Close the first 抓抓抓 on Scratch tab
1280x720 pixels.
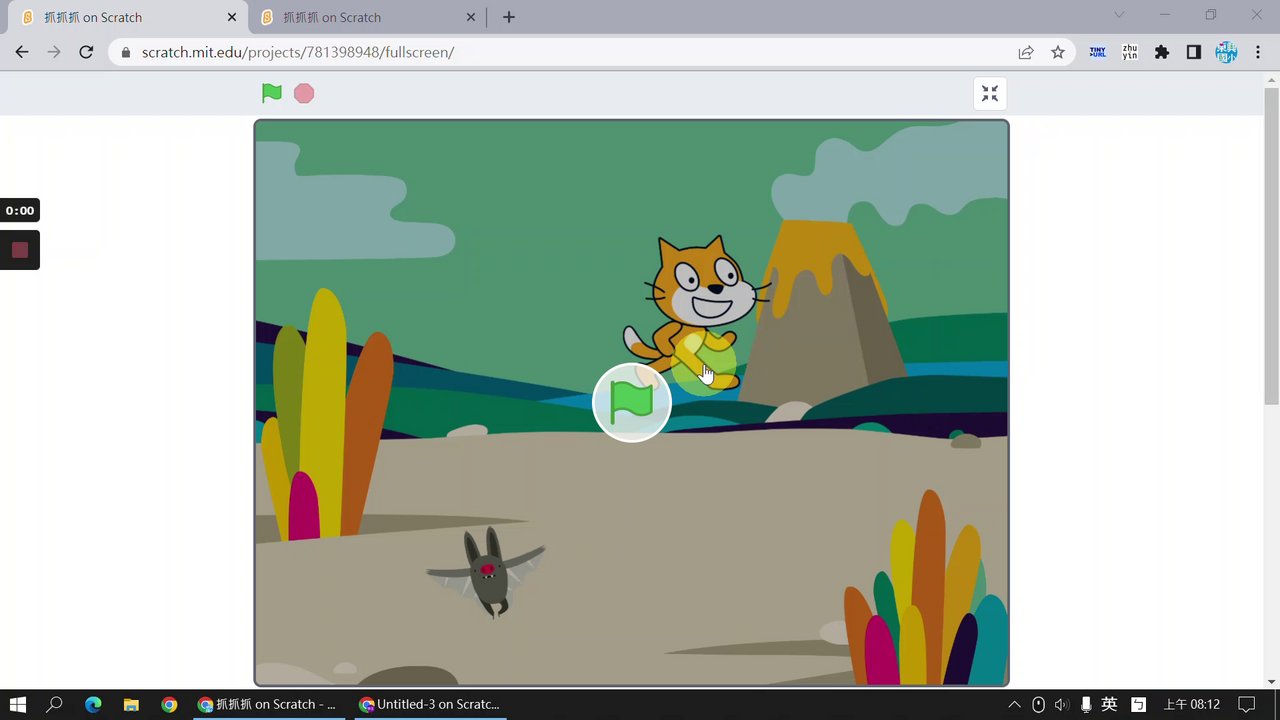coord(232,17)
